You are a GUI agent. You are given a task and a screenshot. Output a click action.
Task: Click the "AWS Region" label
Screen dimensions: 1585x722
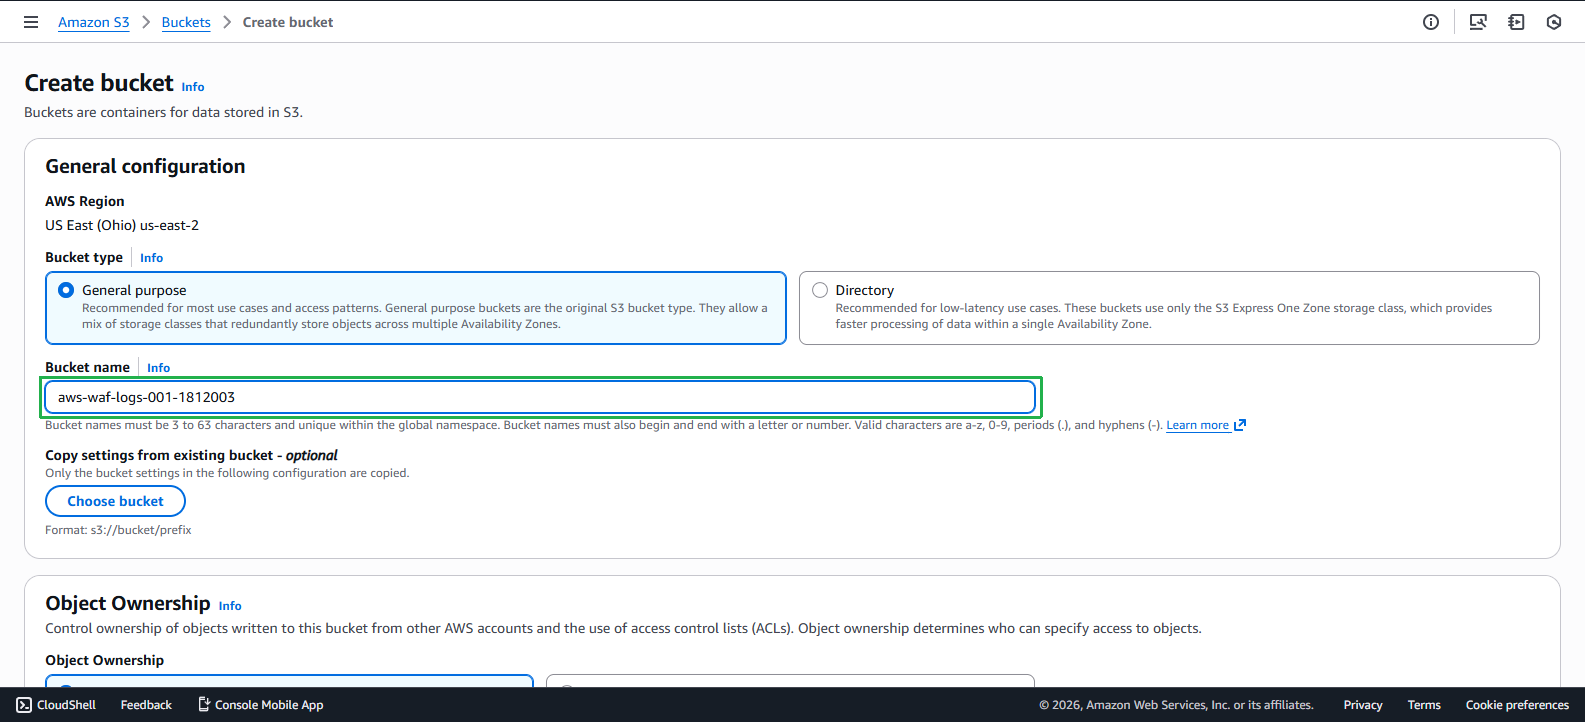coord(85,201)
